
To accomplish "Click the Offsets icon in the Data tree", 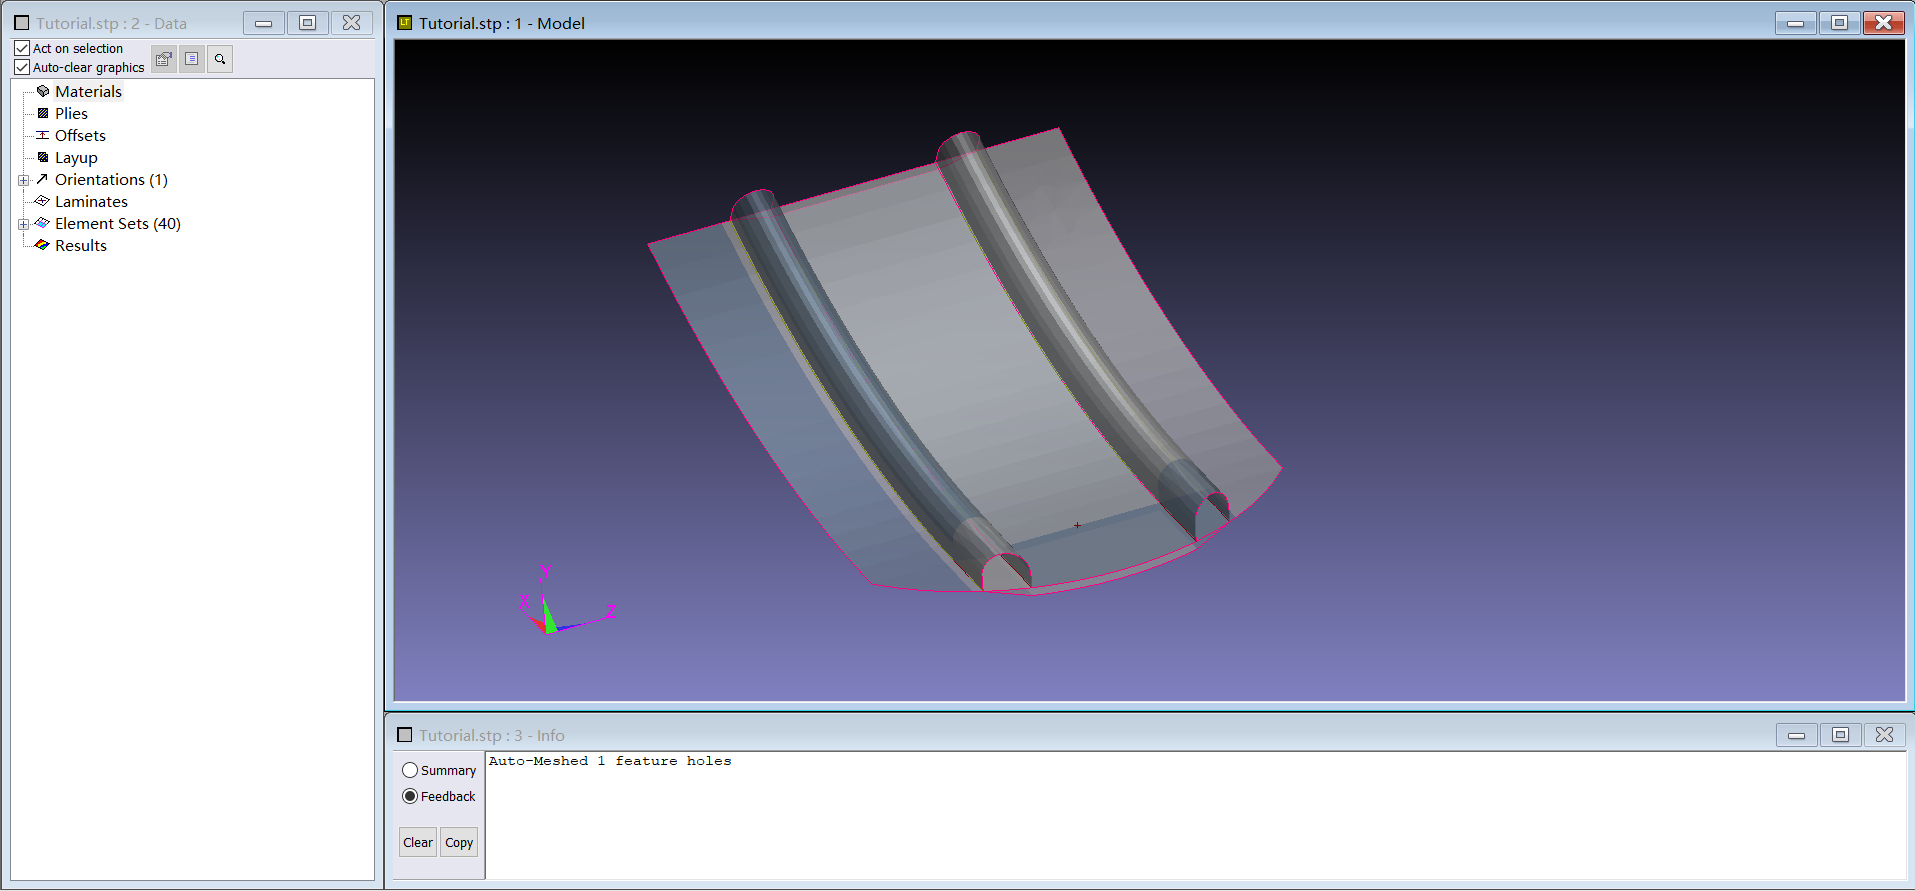I will pos(43,135).
